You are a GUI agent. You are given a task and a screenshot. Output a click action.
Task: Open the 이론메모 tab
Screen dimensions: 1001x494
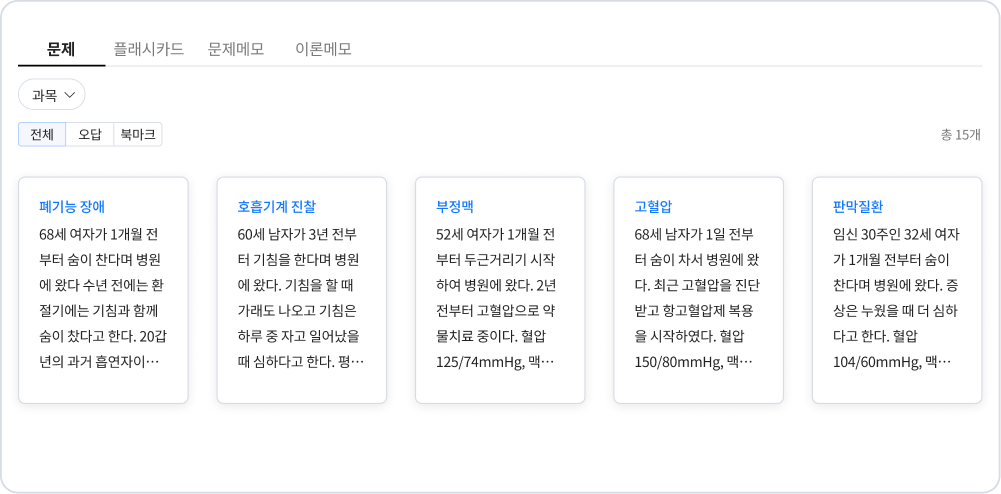[x=324, y=49]
